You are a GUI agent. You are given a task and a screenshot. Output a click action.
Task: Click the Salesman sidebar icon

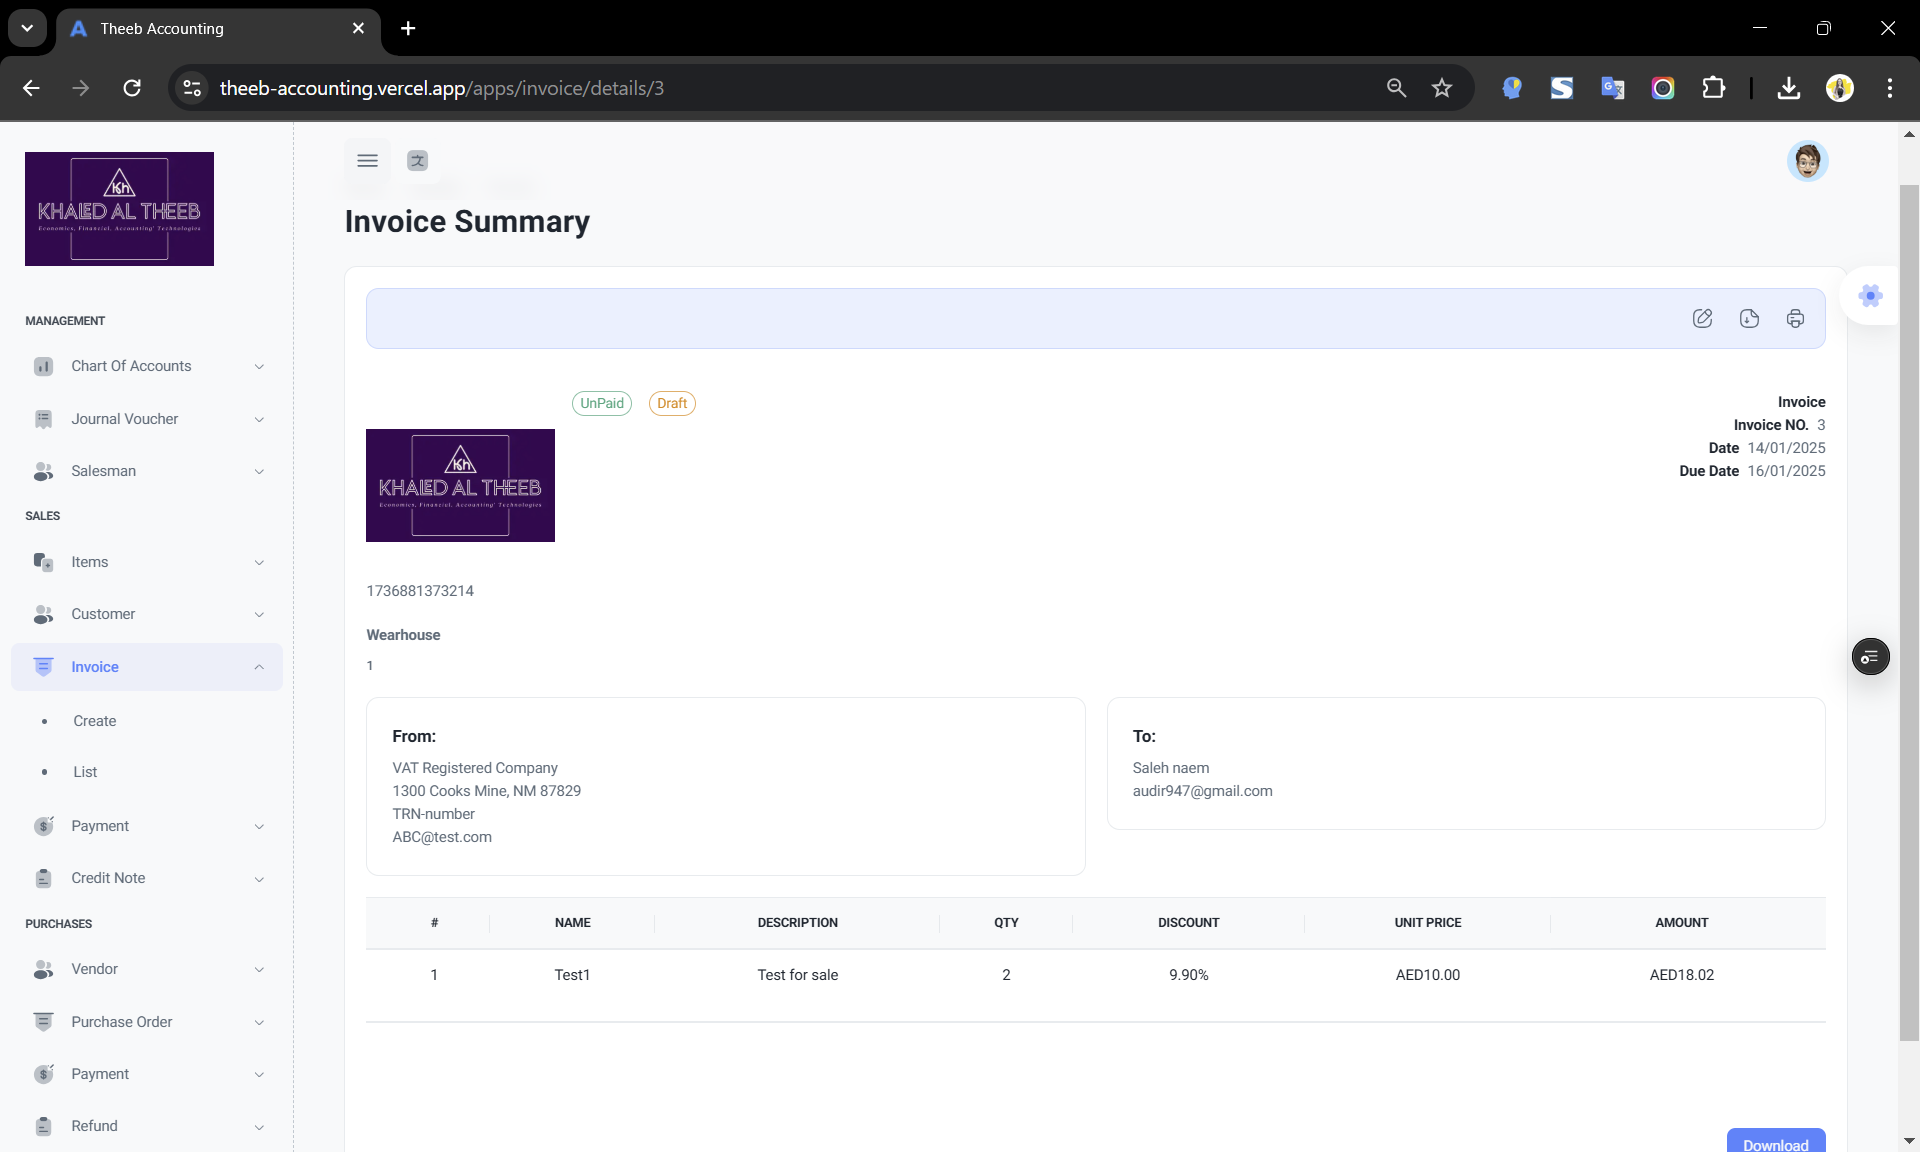point(43,471)
